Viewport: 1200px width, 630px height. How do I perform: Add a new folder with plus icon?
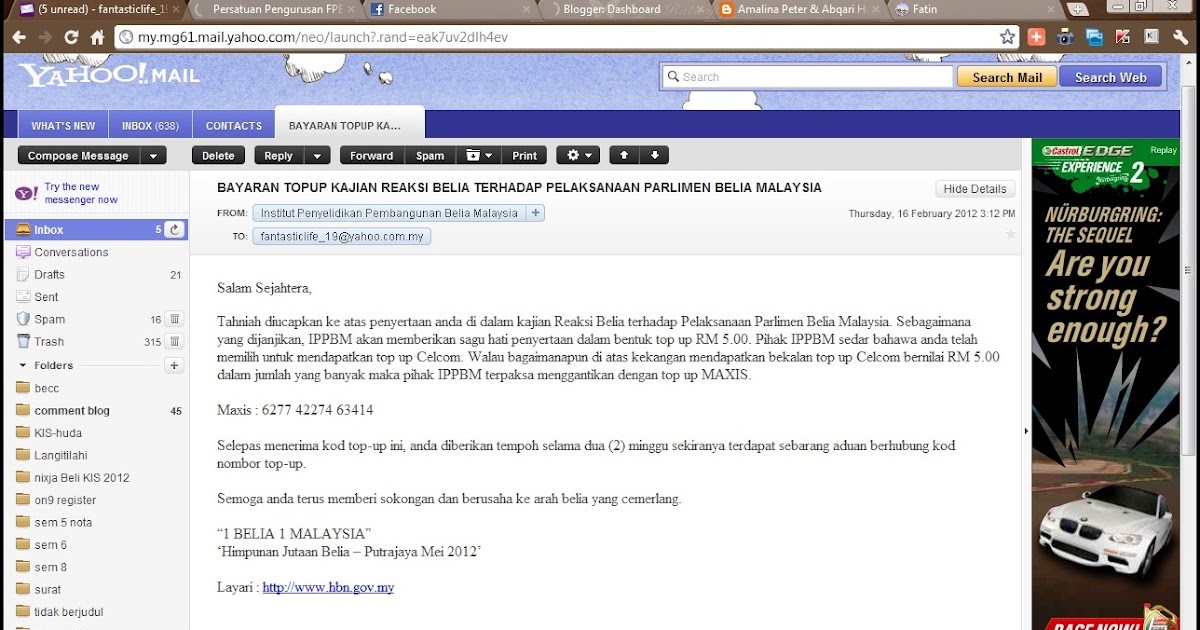(x=174, y=366)
